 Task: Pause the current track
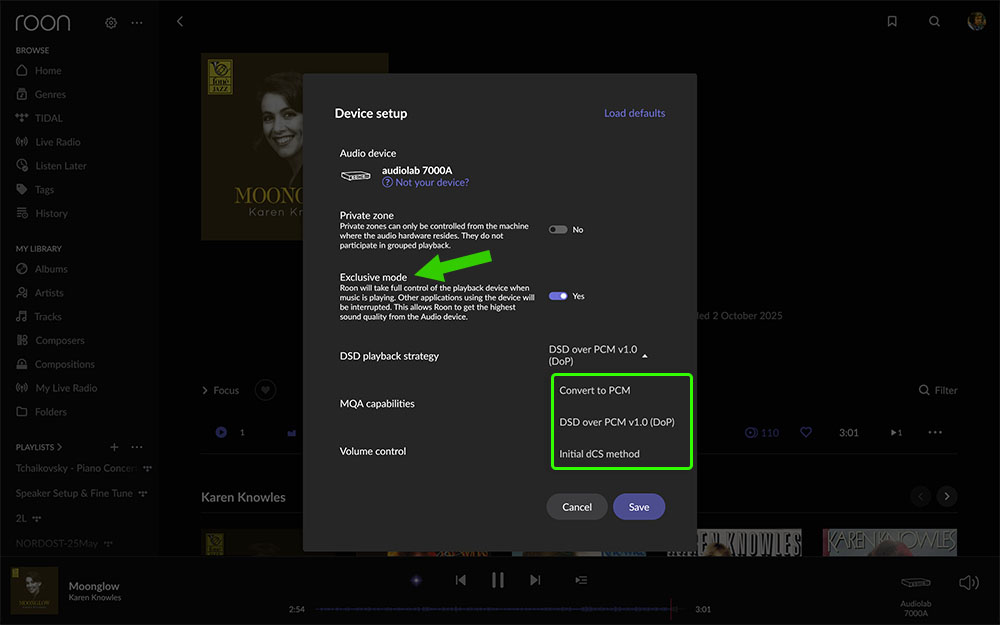tap(497, 580)
